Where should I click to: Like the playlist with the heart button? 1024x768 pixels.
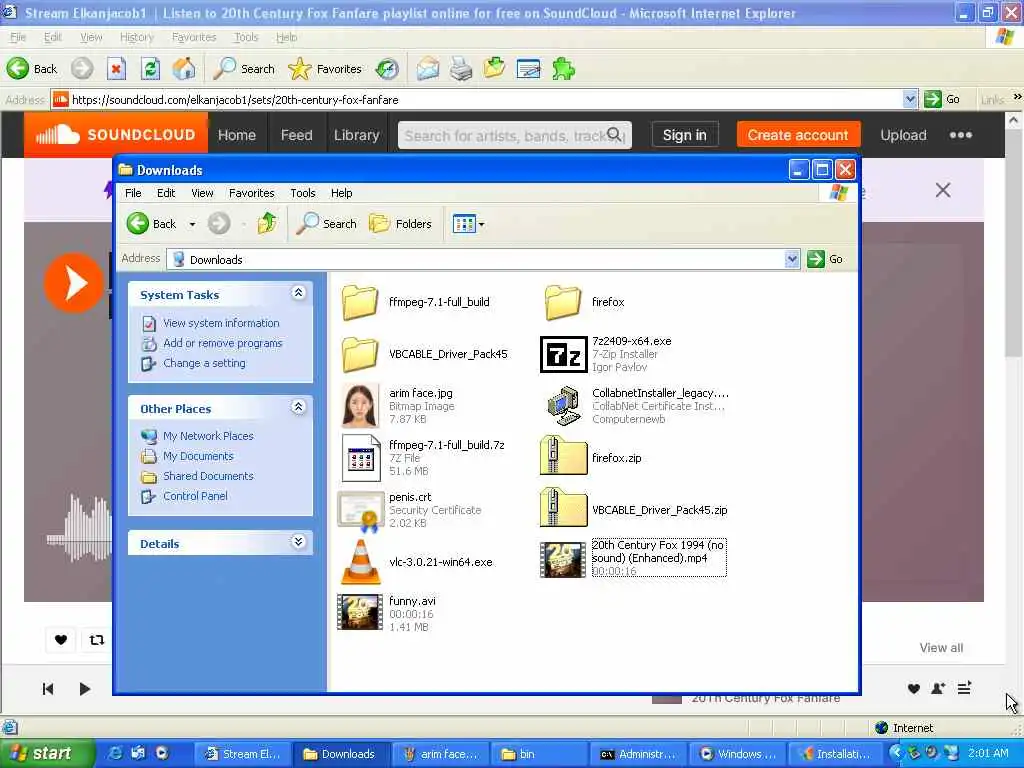click(x=61, y=640)
